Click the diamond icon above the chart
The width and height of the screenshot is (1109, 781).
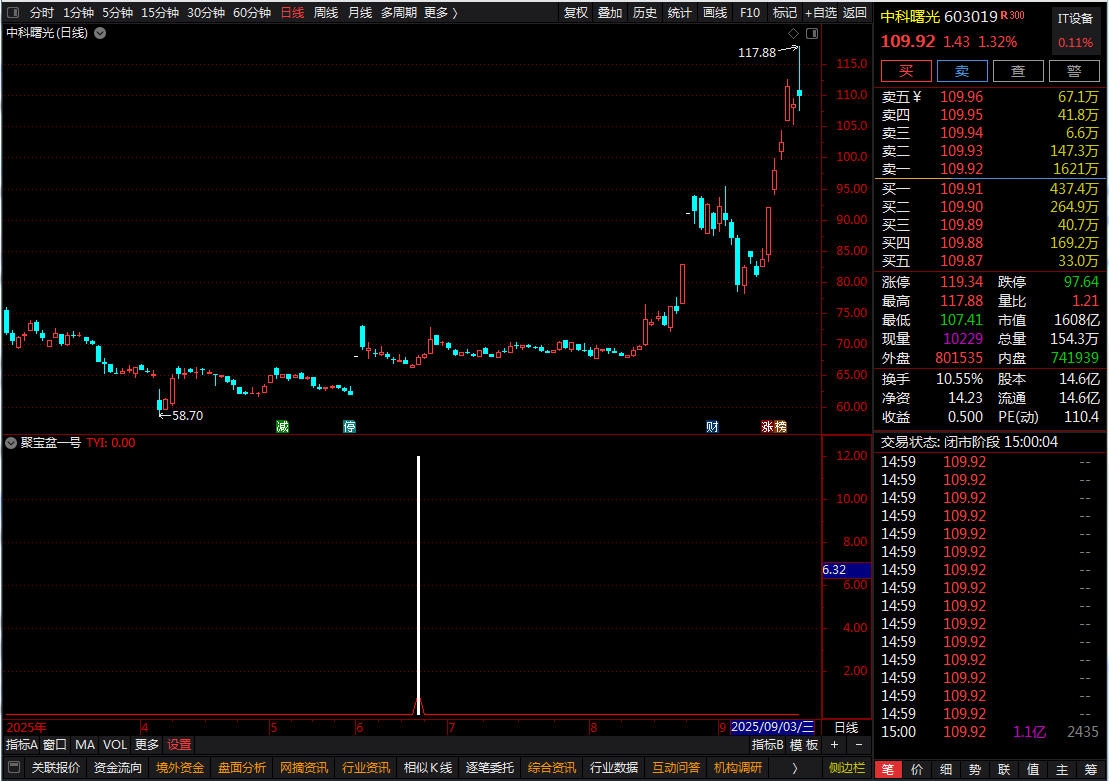pyautogui.click(x=794, y=33)
